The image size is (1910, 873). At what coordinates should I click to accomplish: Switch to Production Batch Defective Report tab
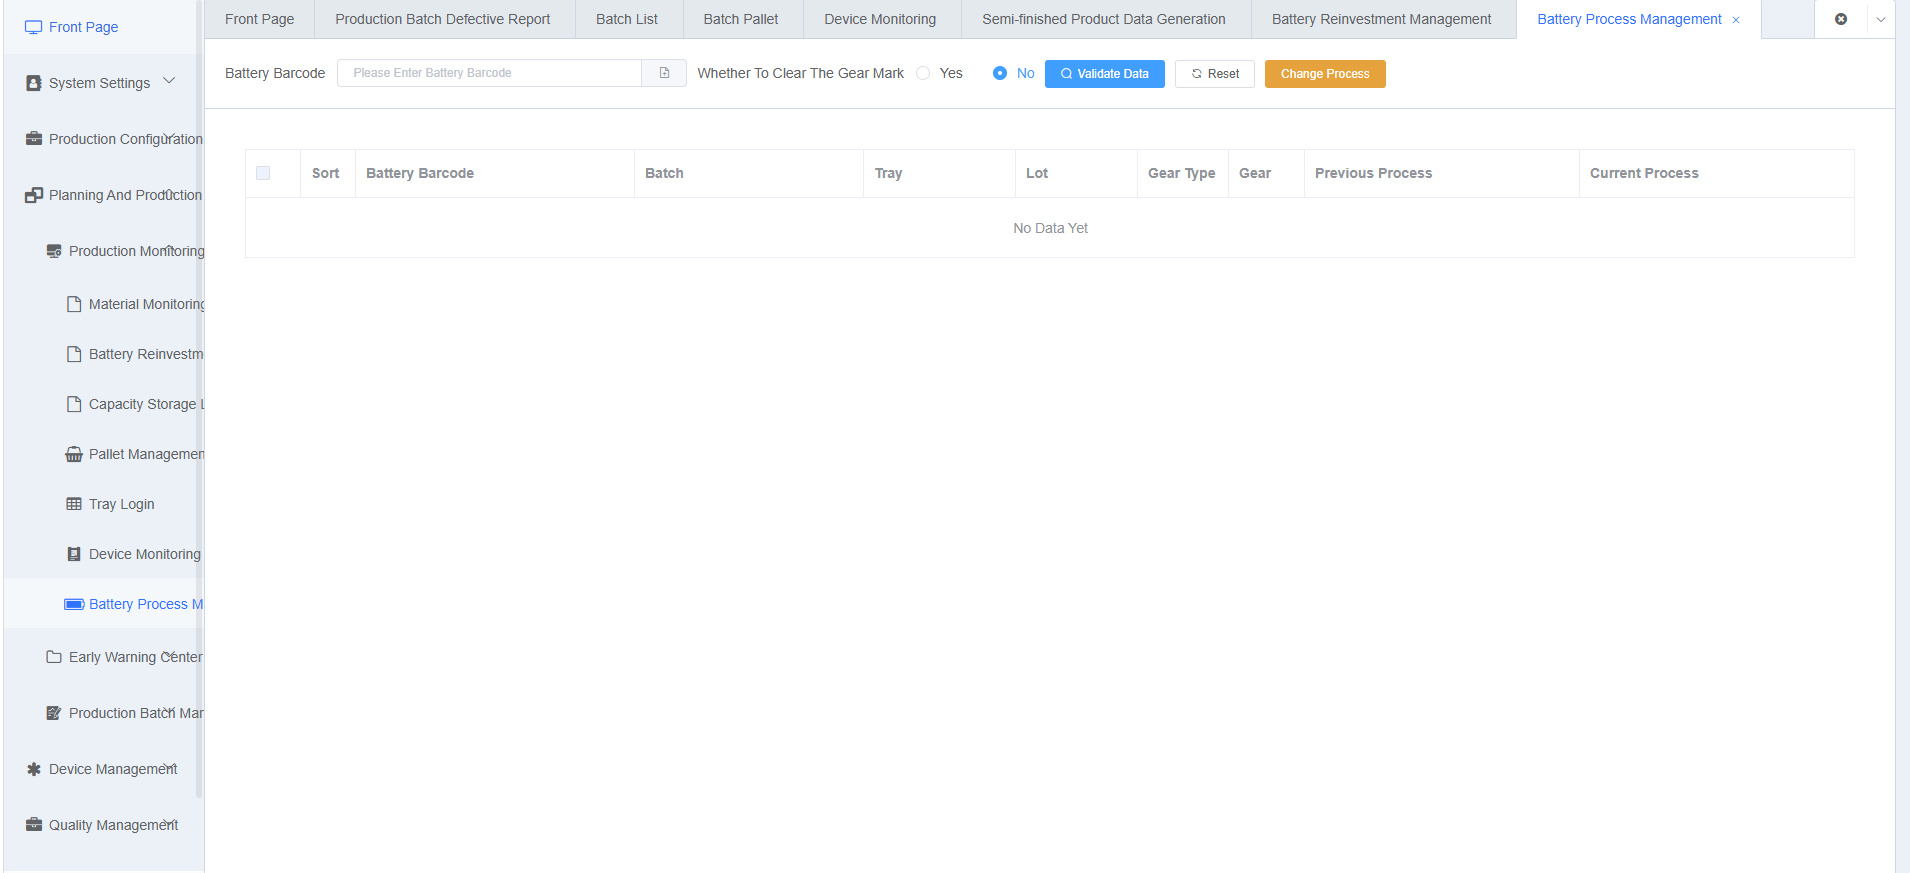coord(443,19)
